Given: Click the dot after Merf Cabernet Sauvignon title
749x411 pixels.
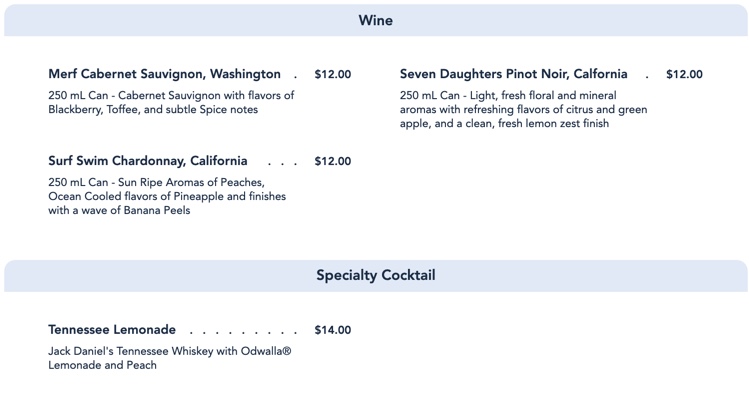Looking at the screenshot, I should click(x=295, y=76).
